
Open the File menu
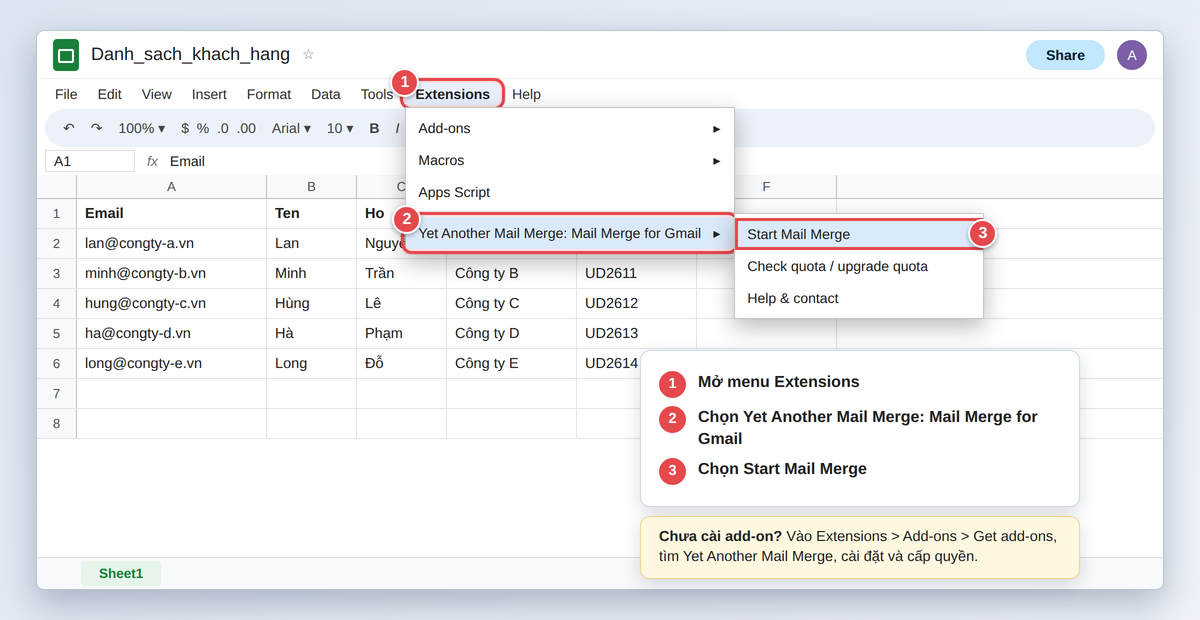(x=66, y=94)
